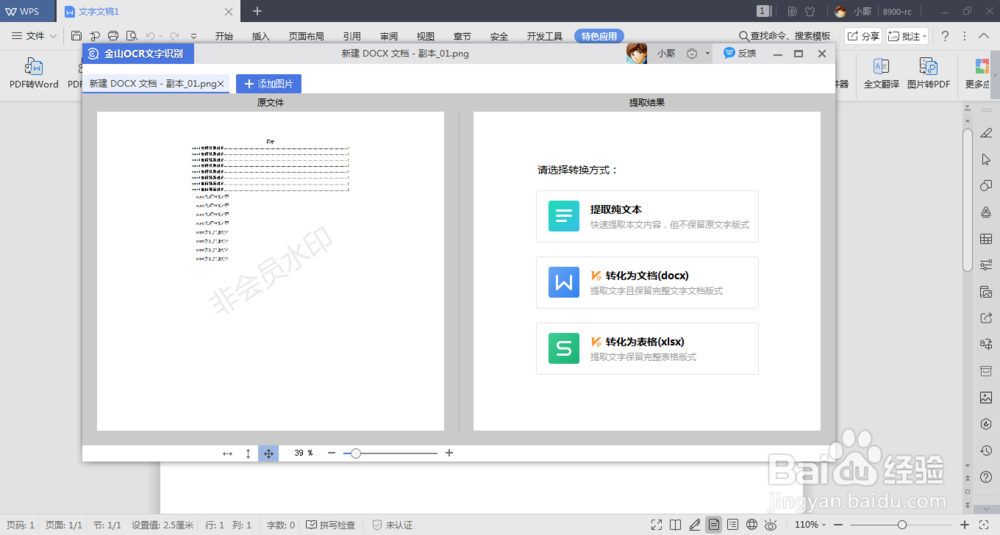Screen dimensions: 1000x535
Task: Open more options three-dot menu
Action: [964, 36]
